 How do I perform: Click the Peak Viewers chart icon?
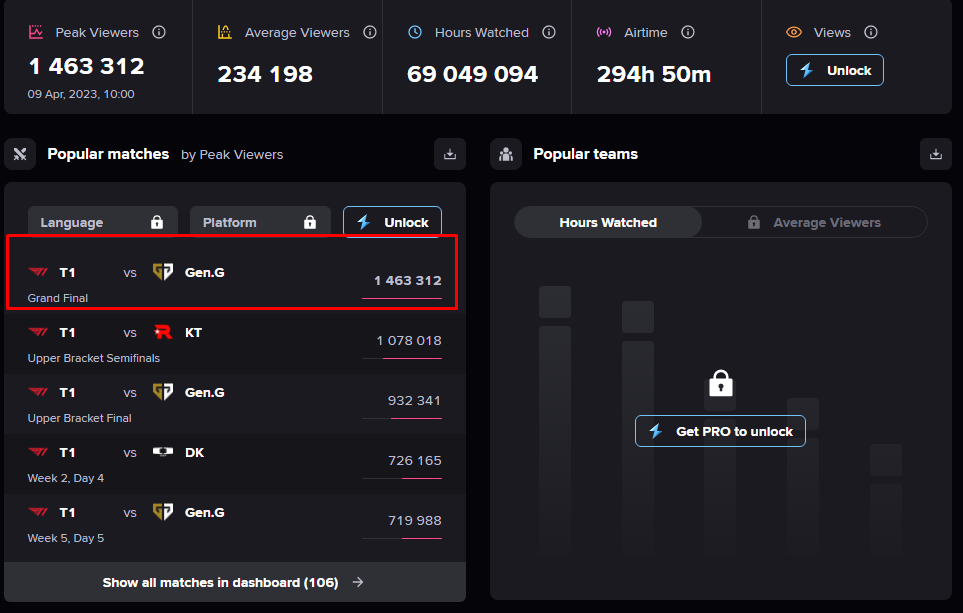(x=36, y=32)
